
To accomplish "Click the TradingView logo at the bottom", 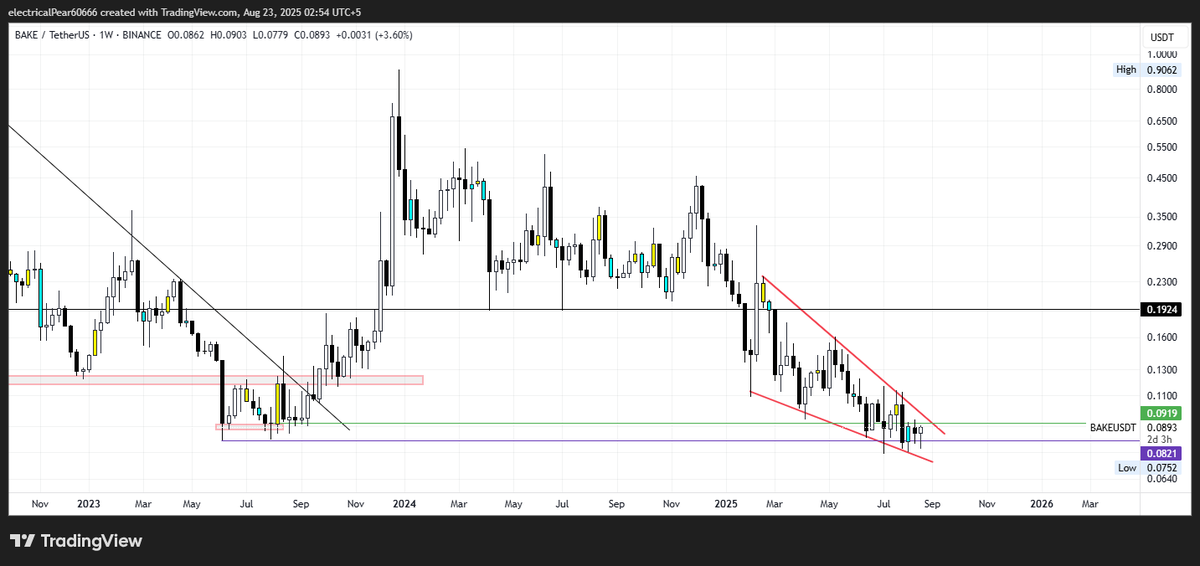I will point(77,541).
